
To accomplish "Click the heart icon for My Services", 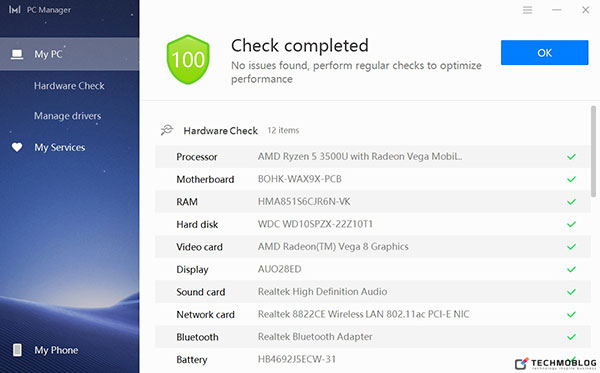I will 17,147.
